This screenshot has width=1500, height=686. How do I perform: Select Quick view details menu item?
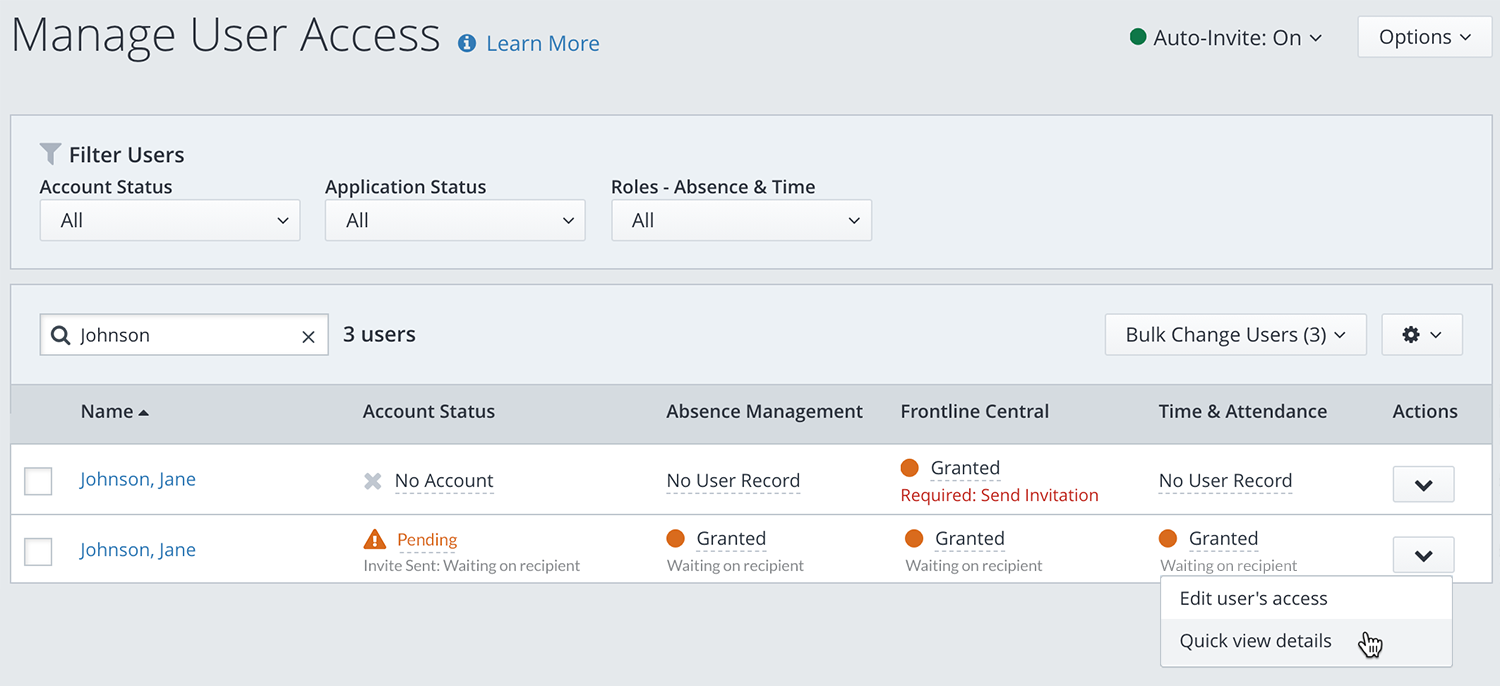pos(1255,641)
